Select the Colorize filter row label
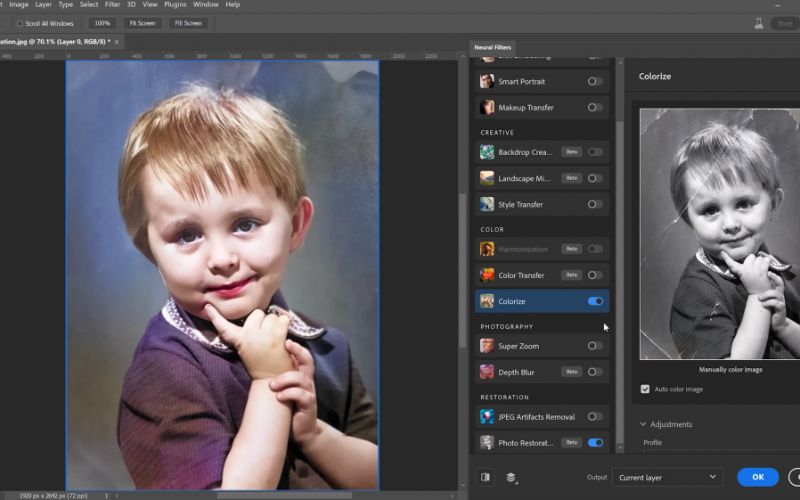This screenshot has height=500, width=800. [x=512, y=302]
